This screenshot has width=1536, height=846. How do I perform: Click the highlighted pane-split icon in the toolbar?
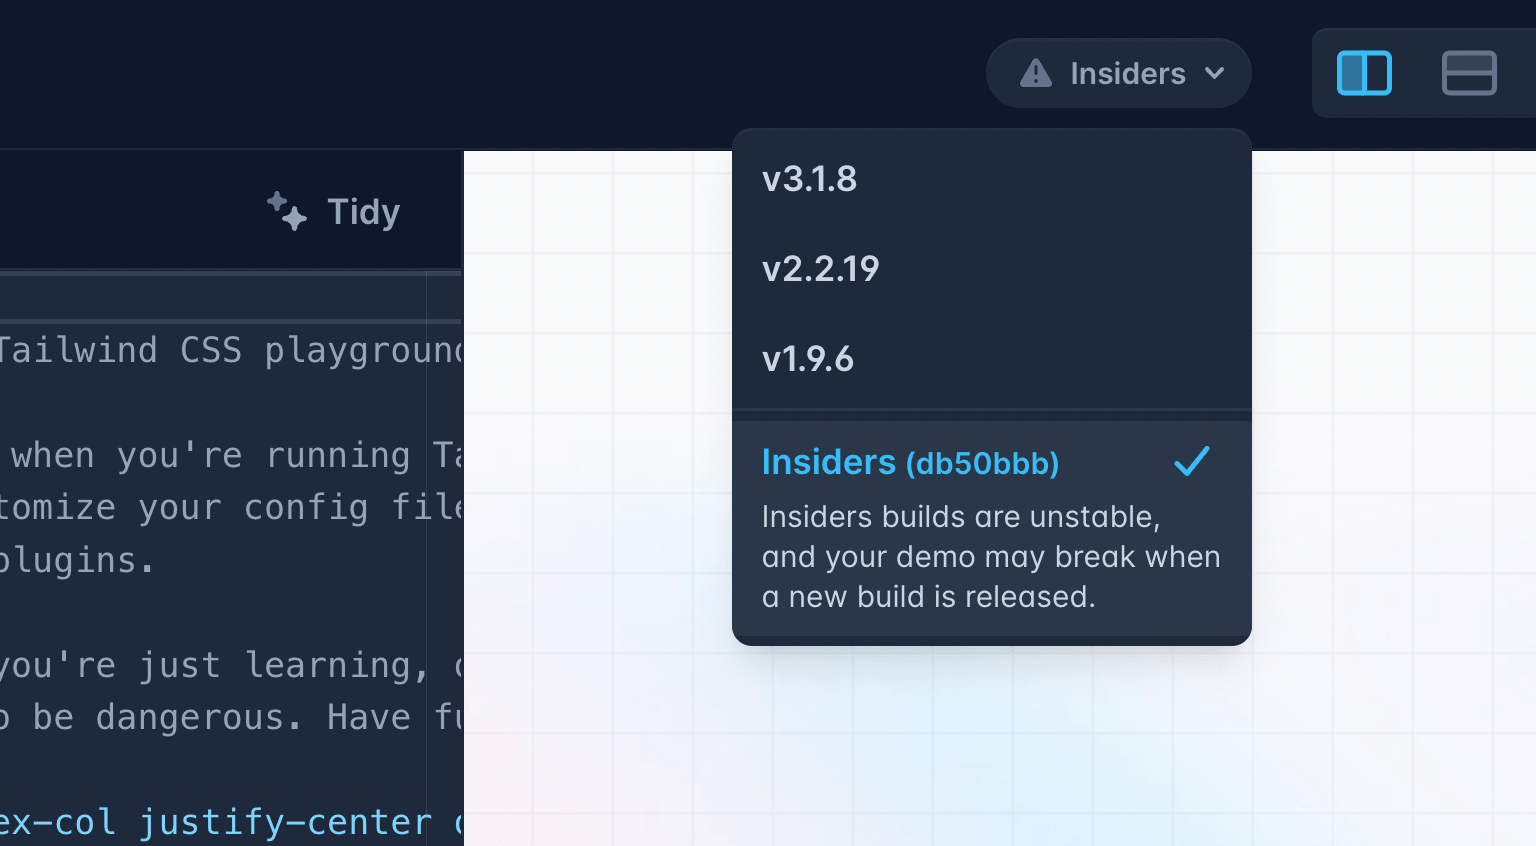pyautogui.click(x=1363, y=72)
